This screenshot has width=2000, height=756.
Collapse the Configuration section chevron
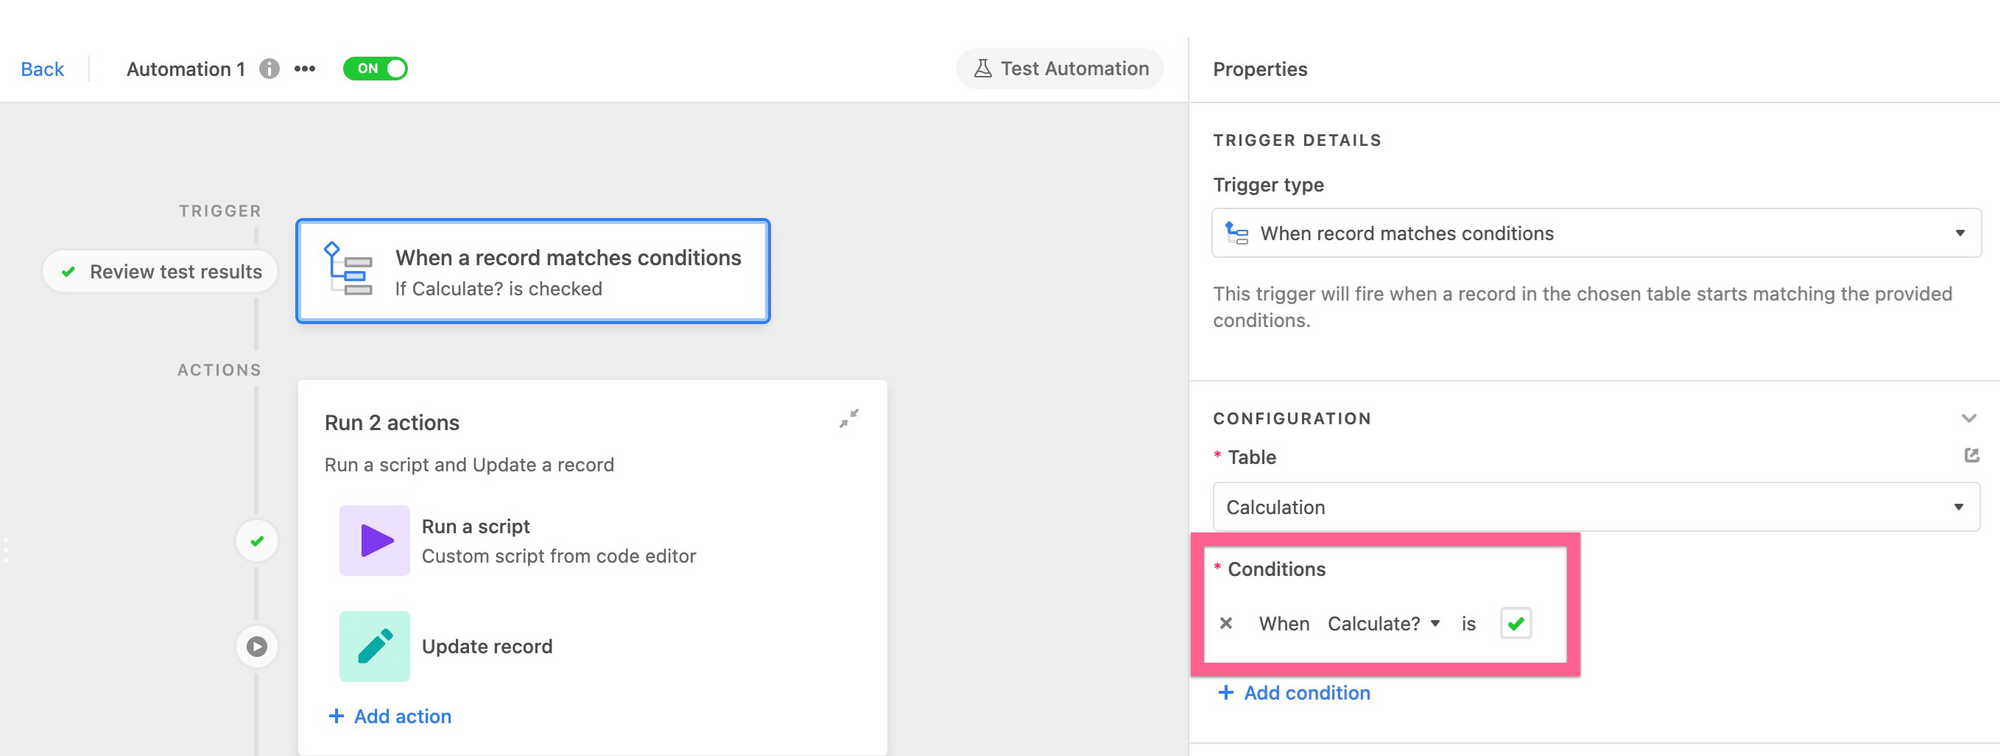pyautogui.click(x=1968, y=418)
